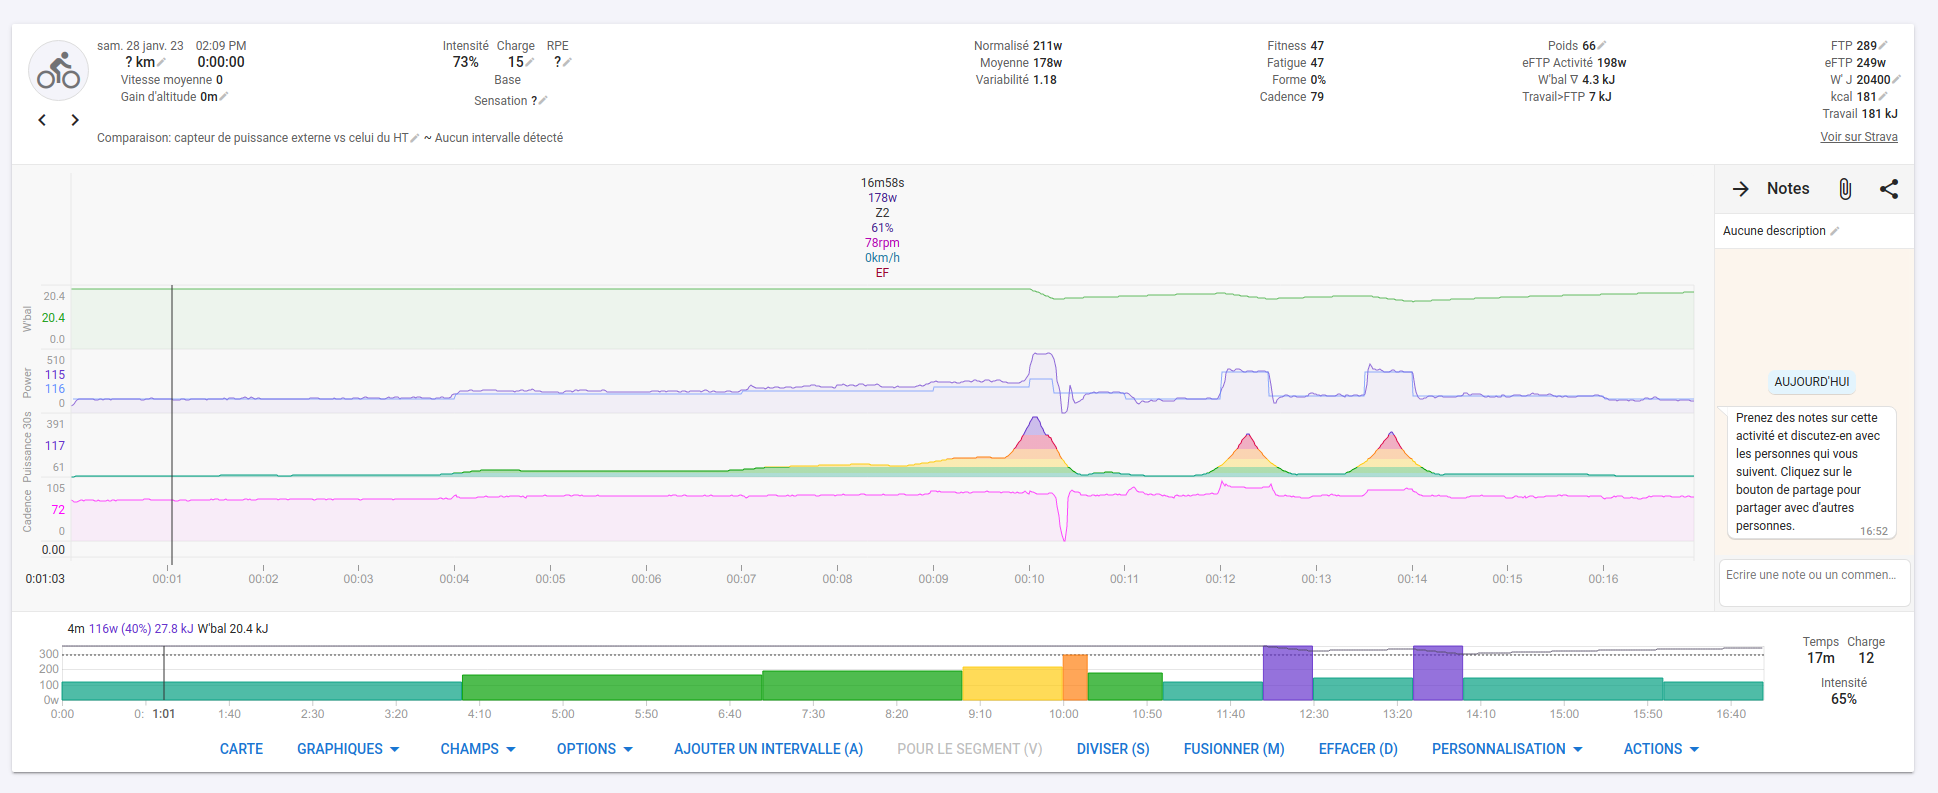Viewport: 1938px width, 793px height.
Task: Click FUSIONNER (M) button
Action: (x=1234, y=749)
